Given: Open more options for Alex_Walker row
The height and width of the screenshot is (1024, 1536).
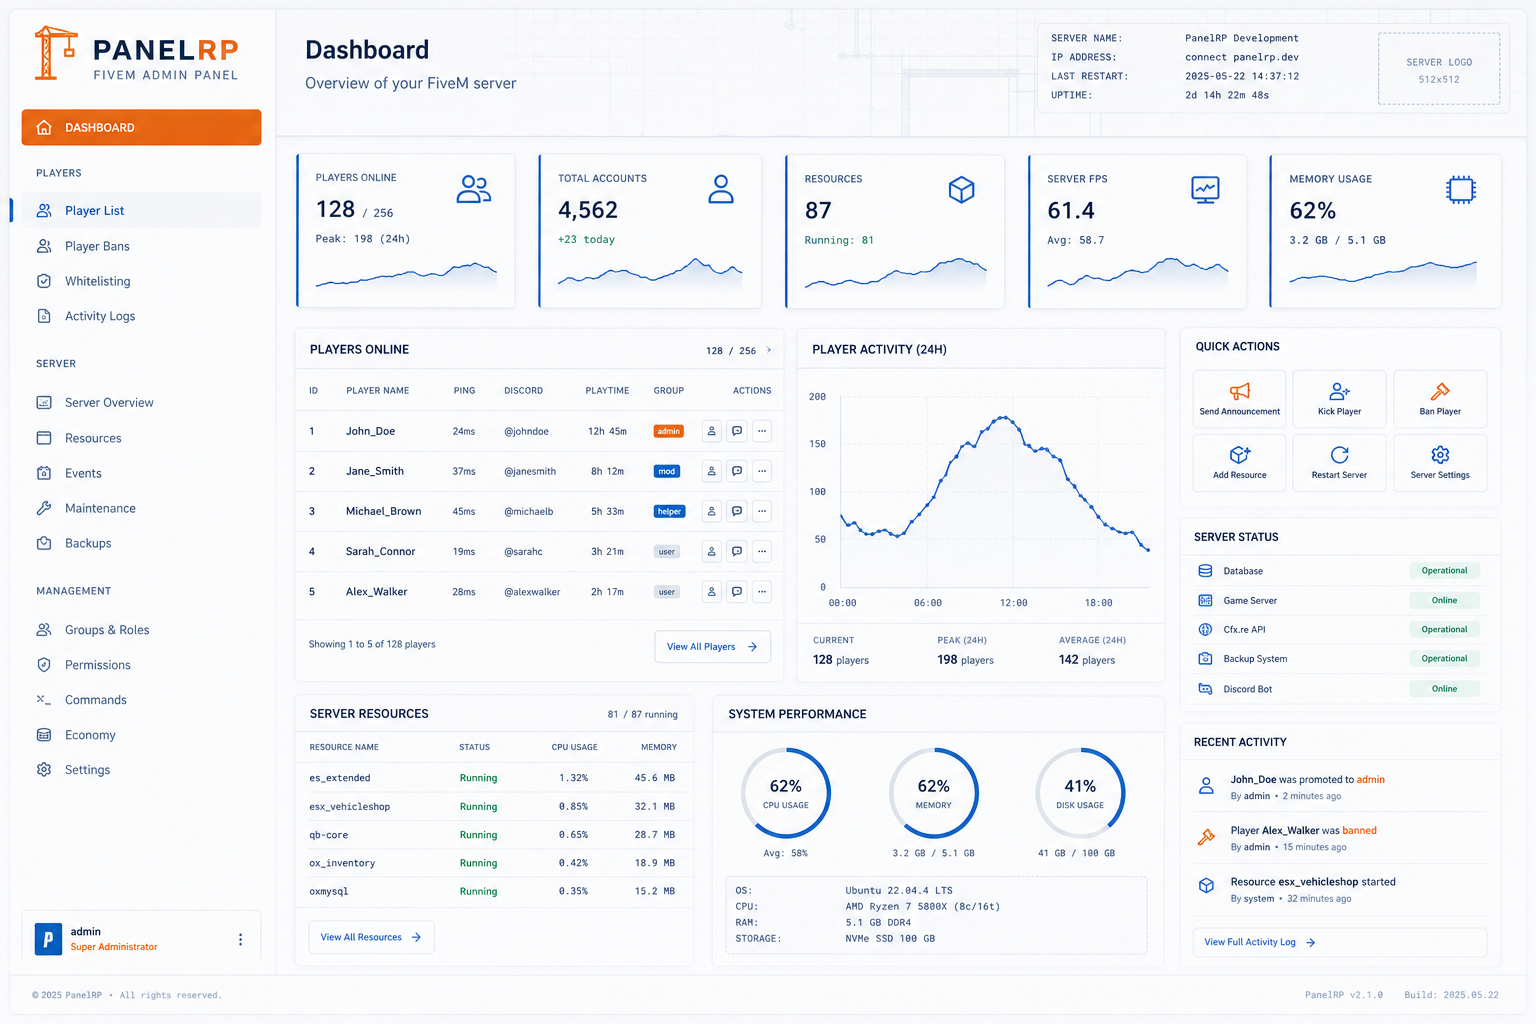Looking at the screenshot, I should (762, 592).
